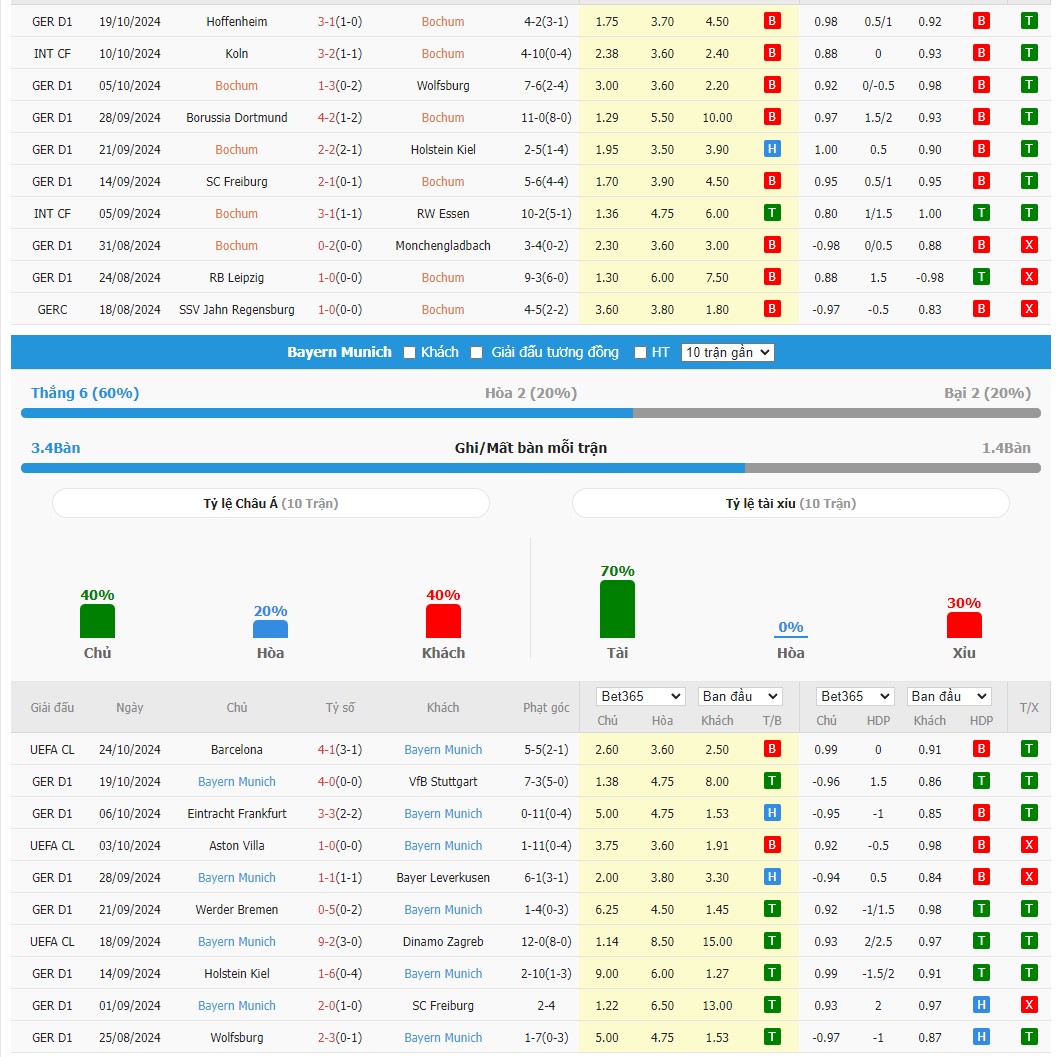Click red B result icon in Barcelona row

[772, 748]
